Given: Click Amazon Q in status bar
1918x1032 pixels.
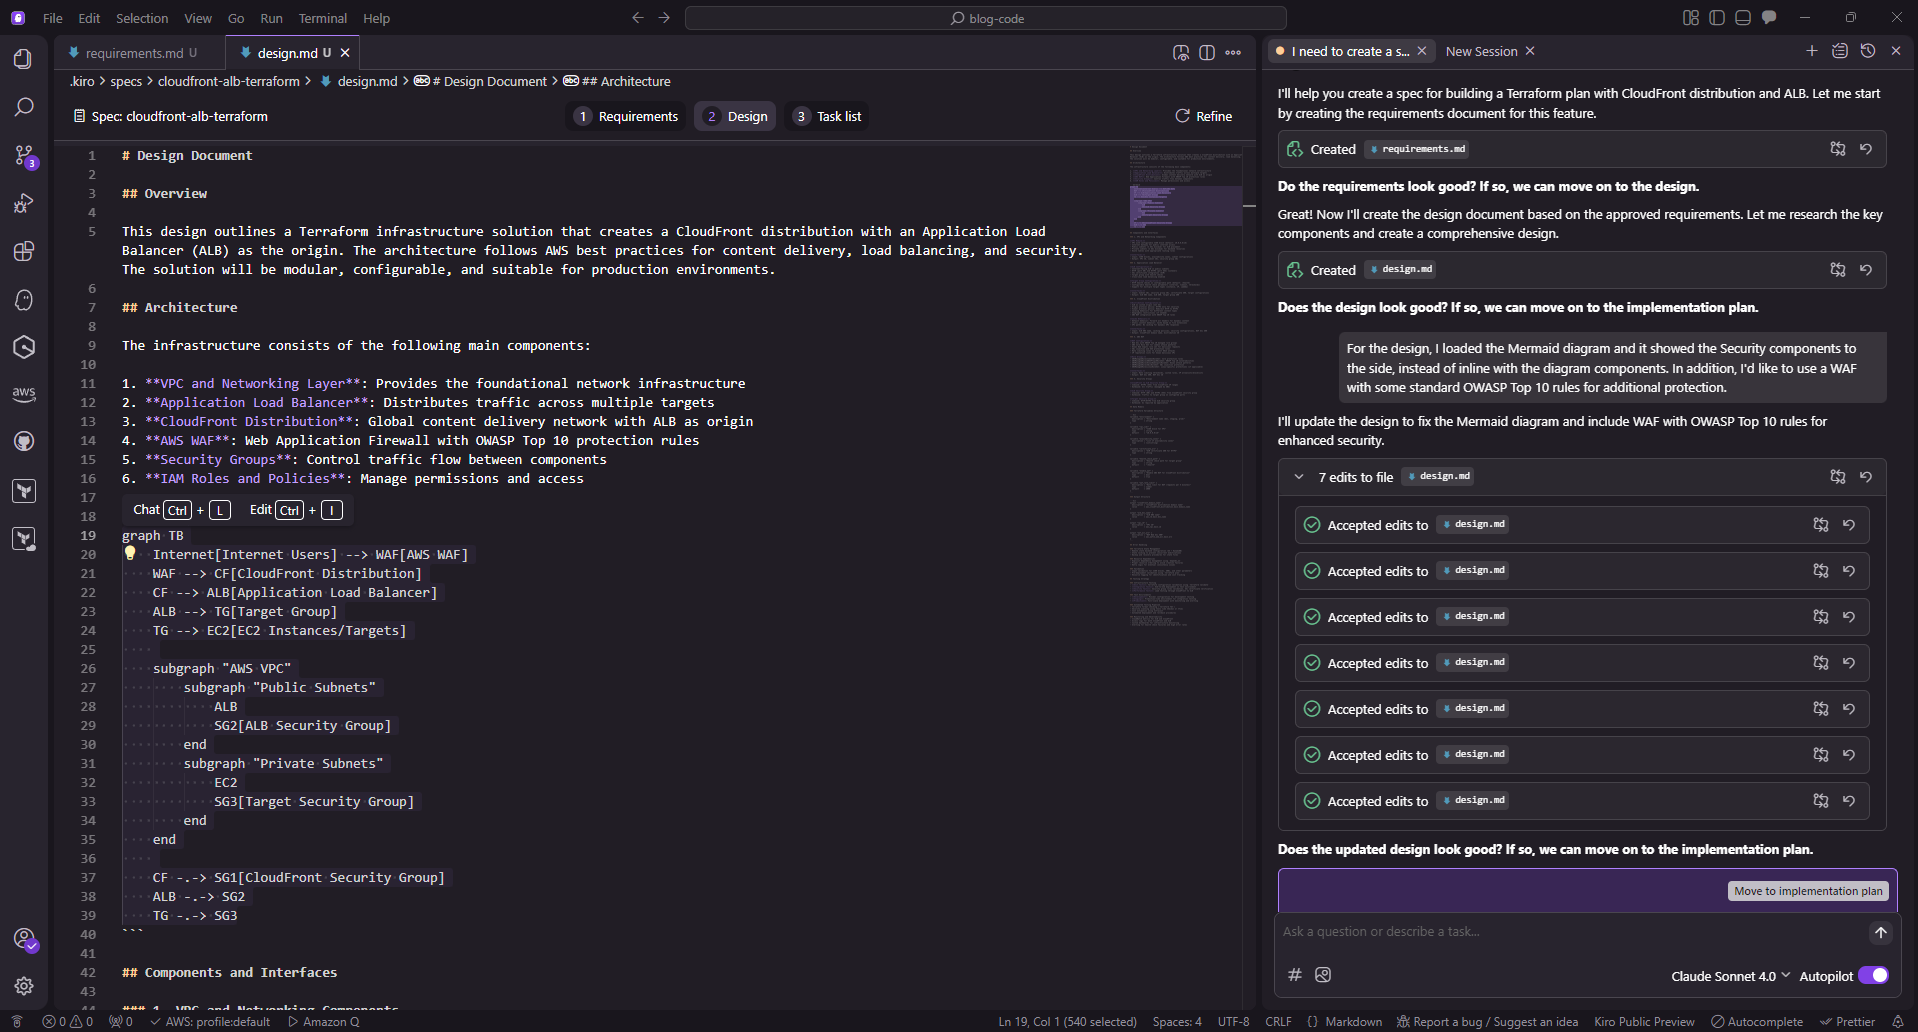Looking at the screenshot, I should tap(323, 1022).
